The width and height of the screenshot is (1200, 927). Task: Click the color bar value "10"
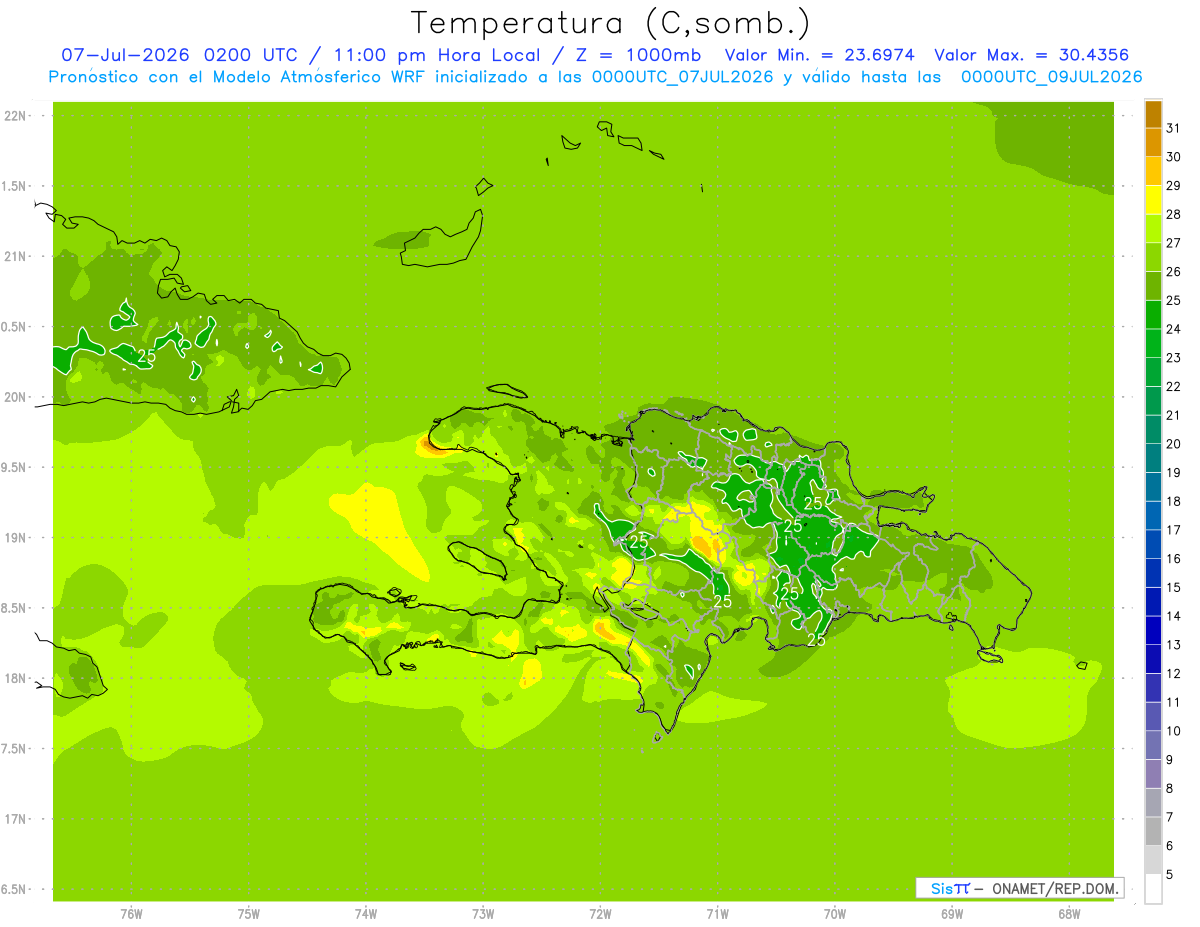tap(1175, 731)
